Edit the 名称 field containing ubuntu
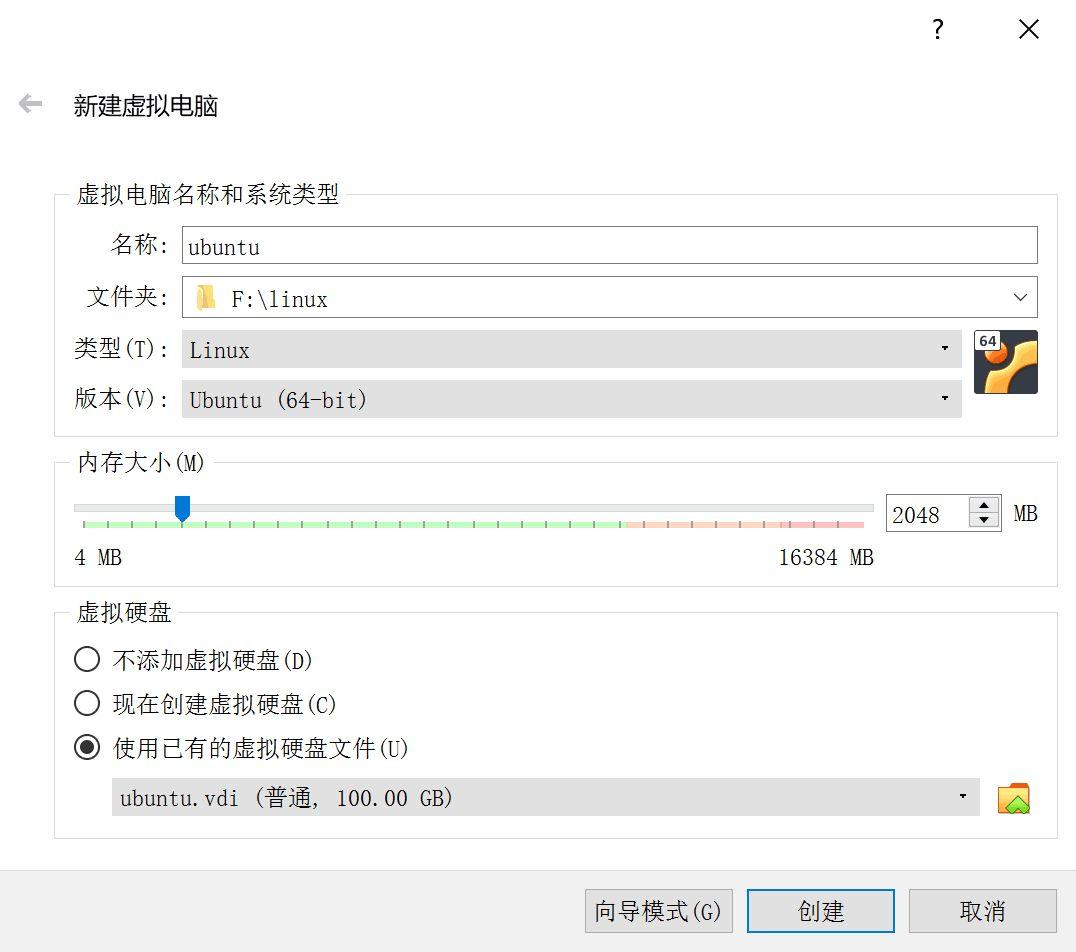1076x952 pixels. [609, 245]
